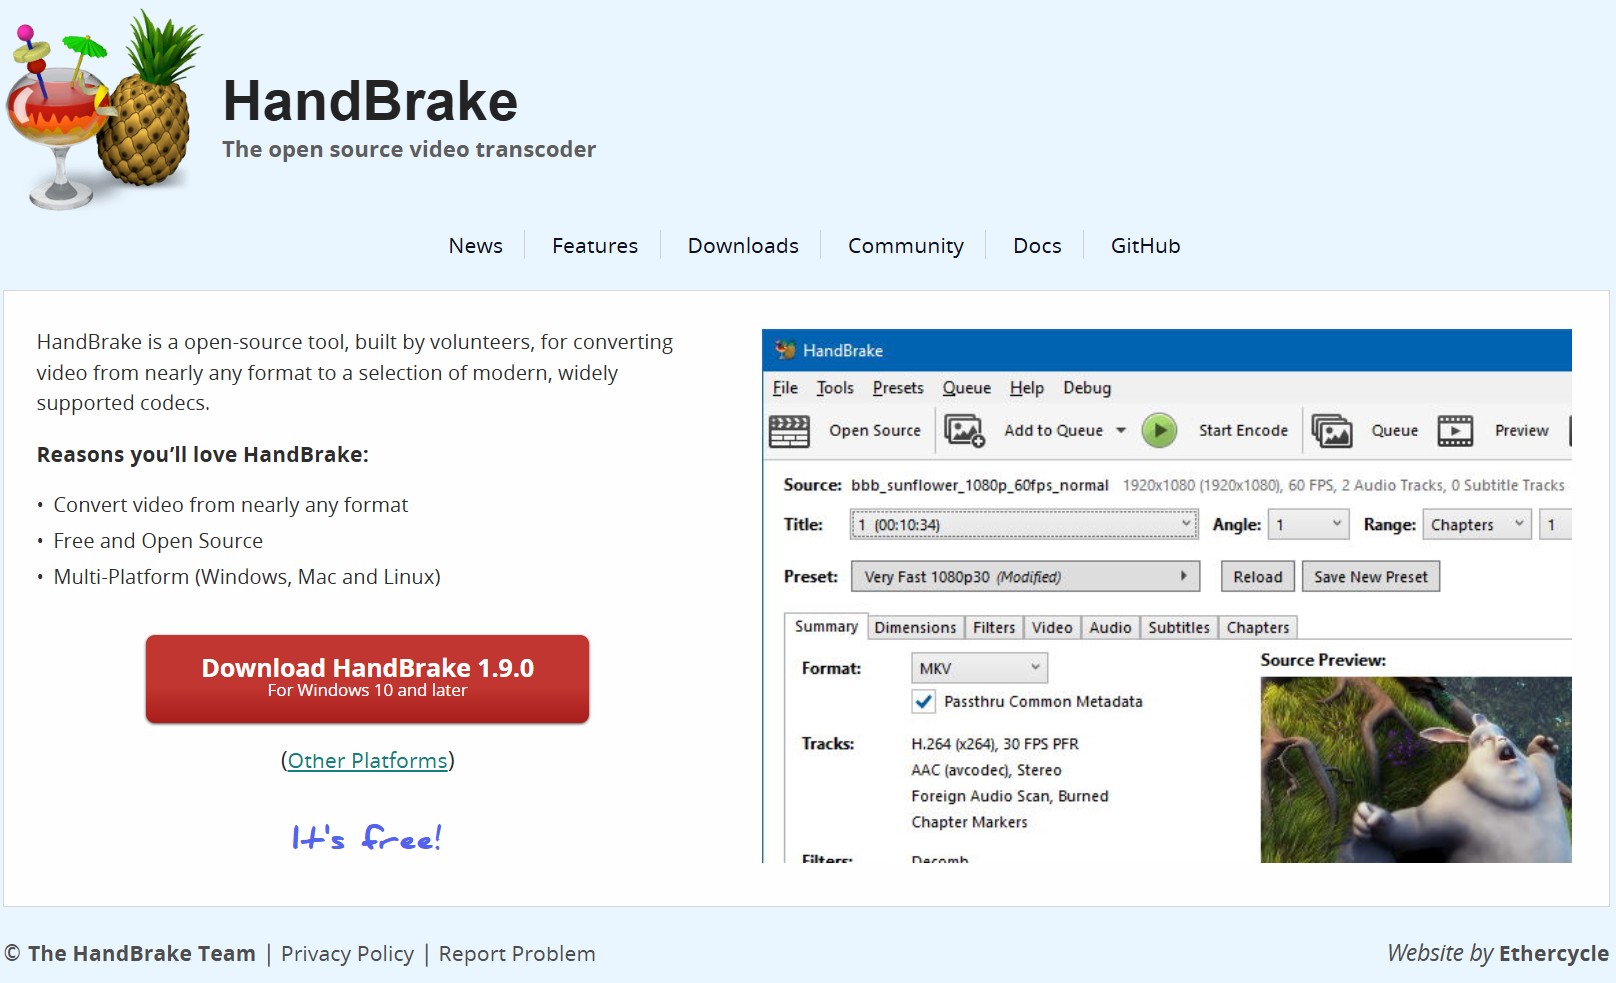This screenshot has width=1616, height=983.
Task: Go to the Features page
Action: tap(595, 246)
